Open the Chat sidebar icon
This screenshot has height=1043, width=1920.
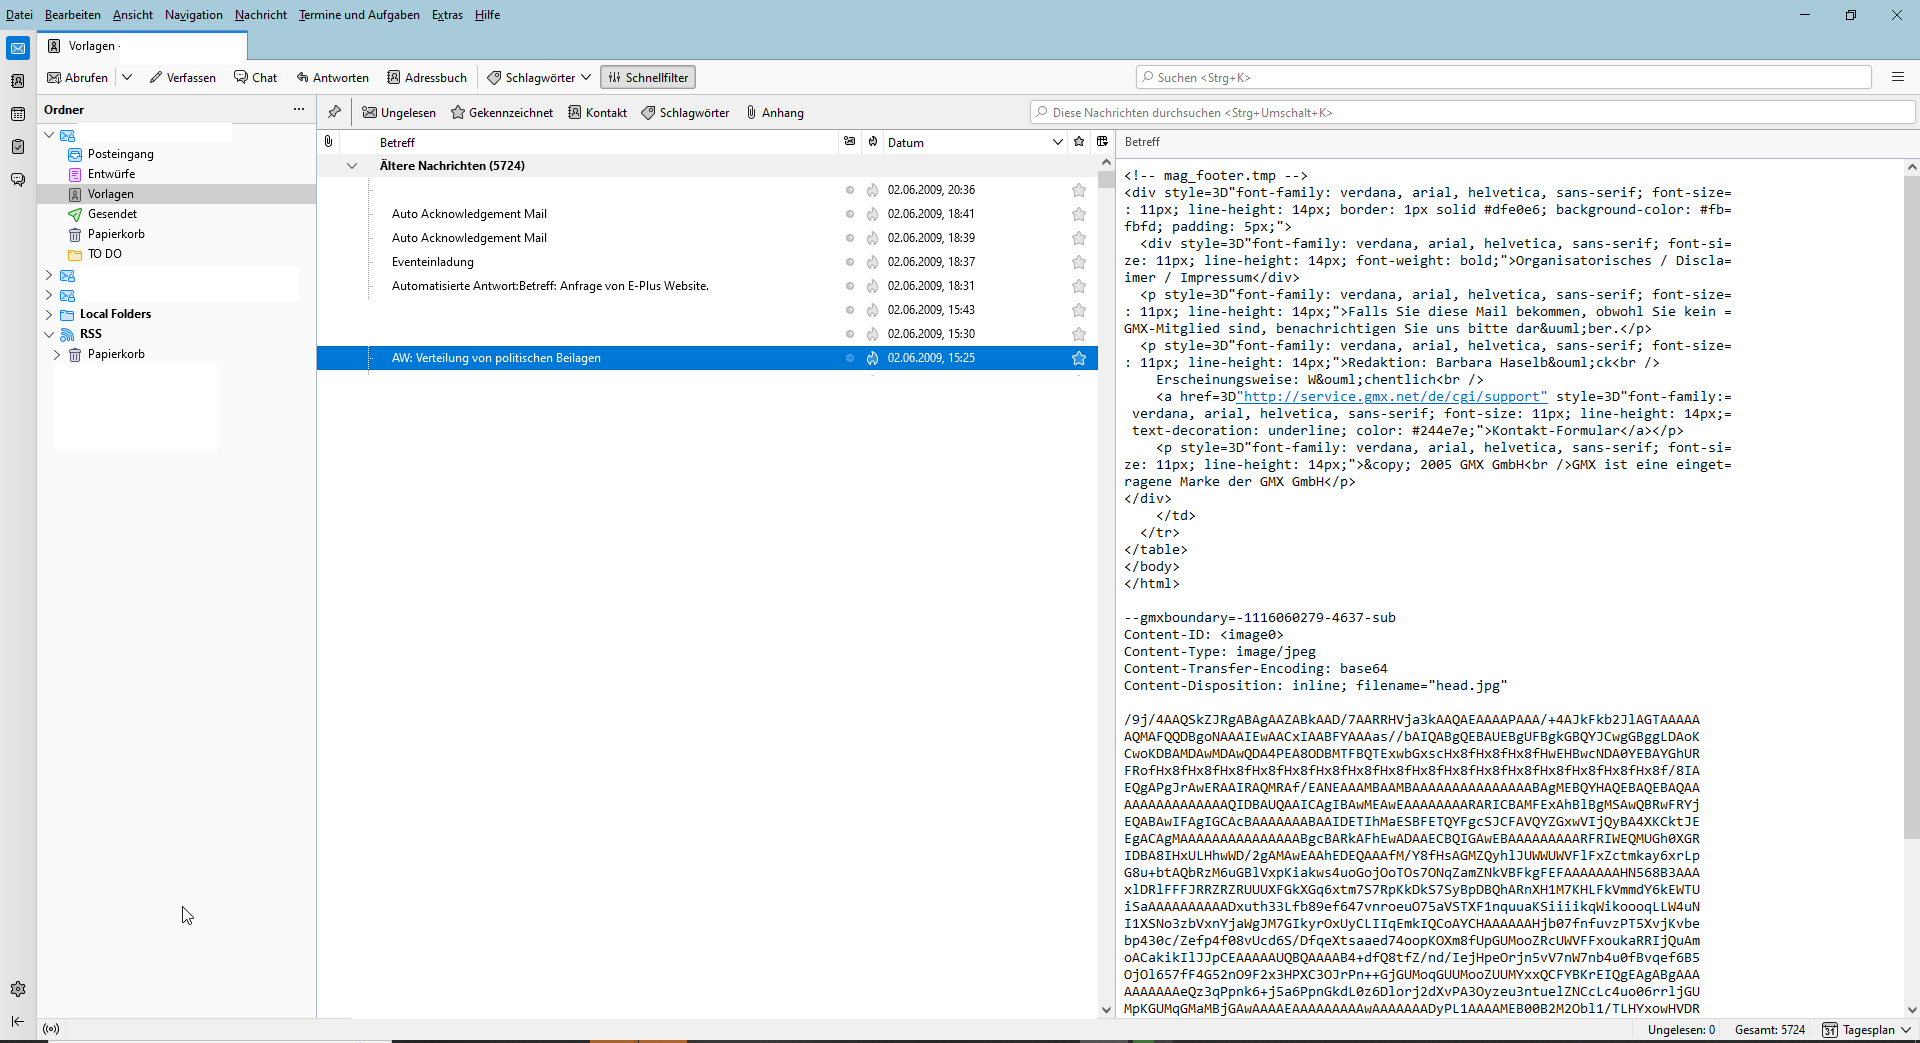click(18, 180)
